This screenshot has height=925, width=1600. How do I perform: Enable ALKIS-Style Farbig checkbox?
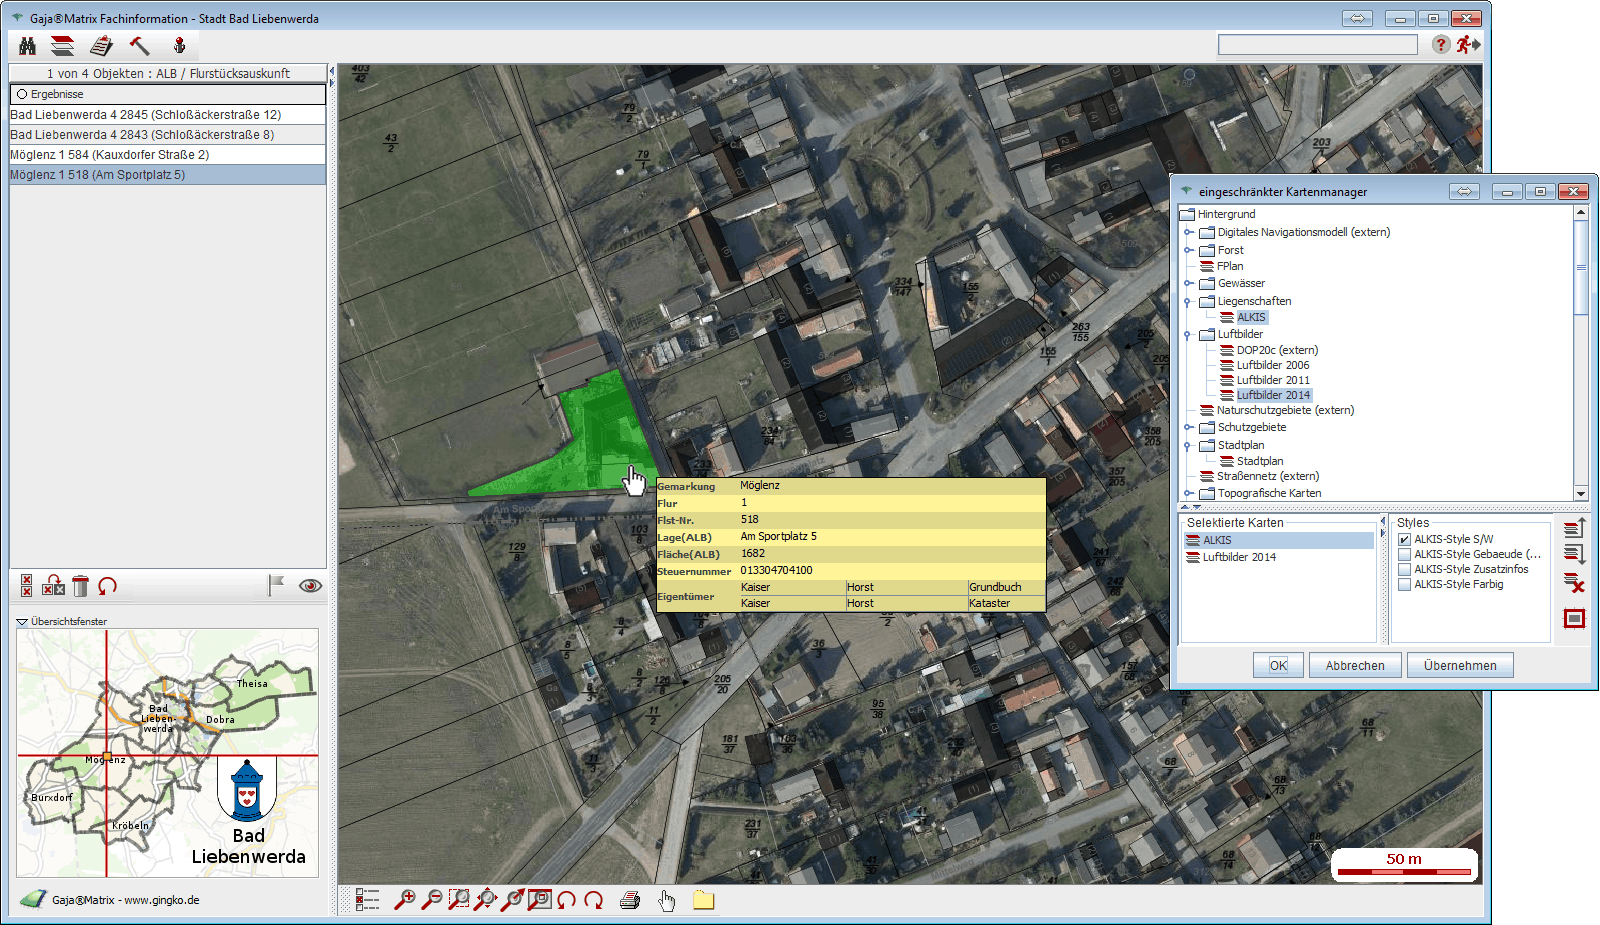pyautogui.click(x=1404, y=585)
